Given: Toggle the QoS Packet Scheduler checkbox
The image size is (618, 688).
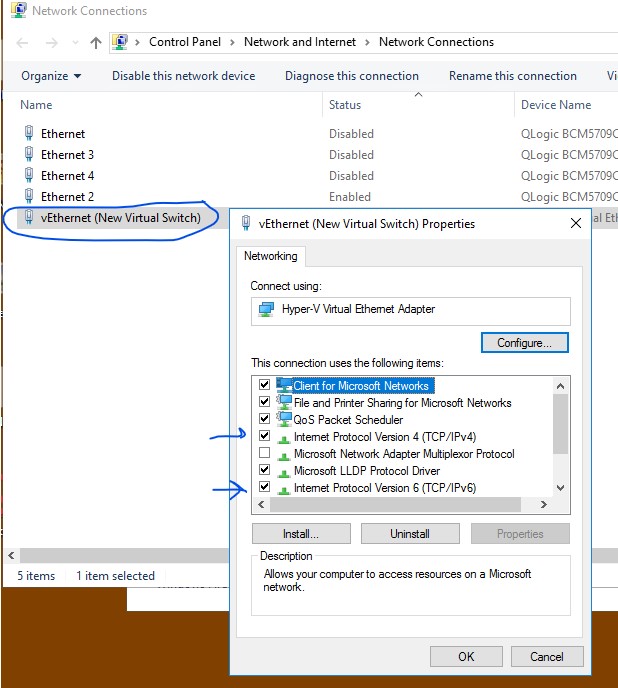Looking at the screenshot, I should (264, 419).
